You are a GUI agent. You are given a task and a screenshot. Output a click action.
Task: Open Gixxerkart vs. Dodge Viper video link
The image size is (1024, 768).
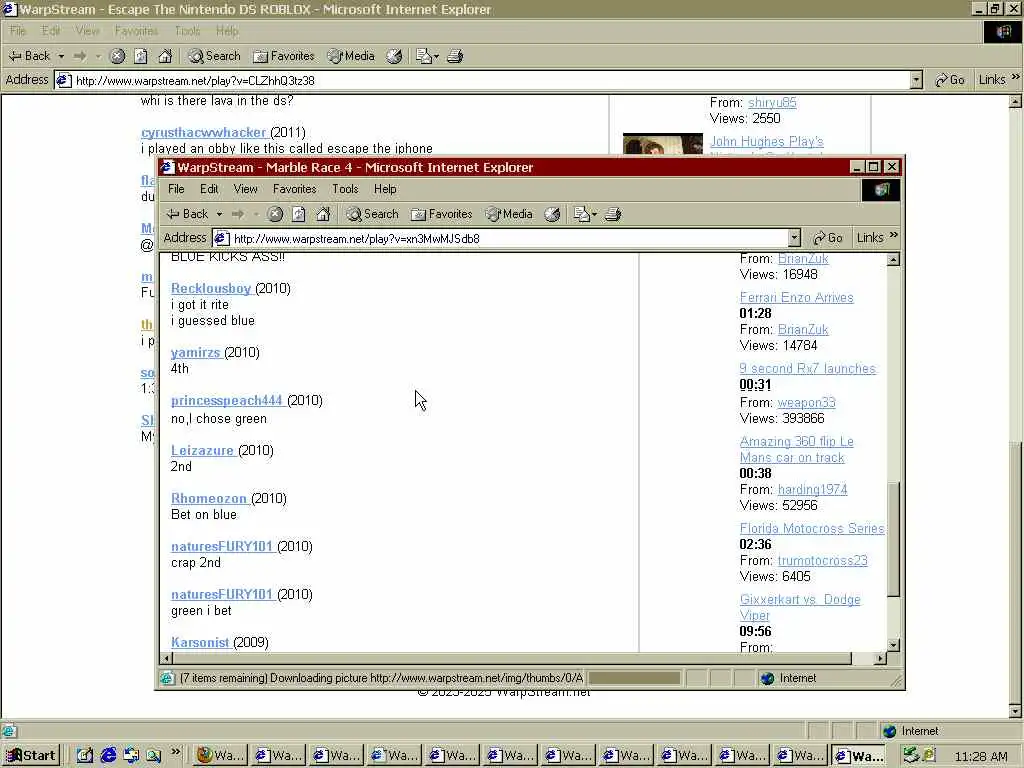(x=800, y=607)
